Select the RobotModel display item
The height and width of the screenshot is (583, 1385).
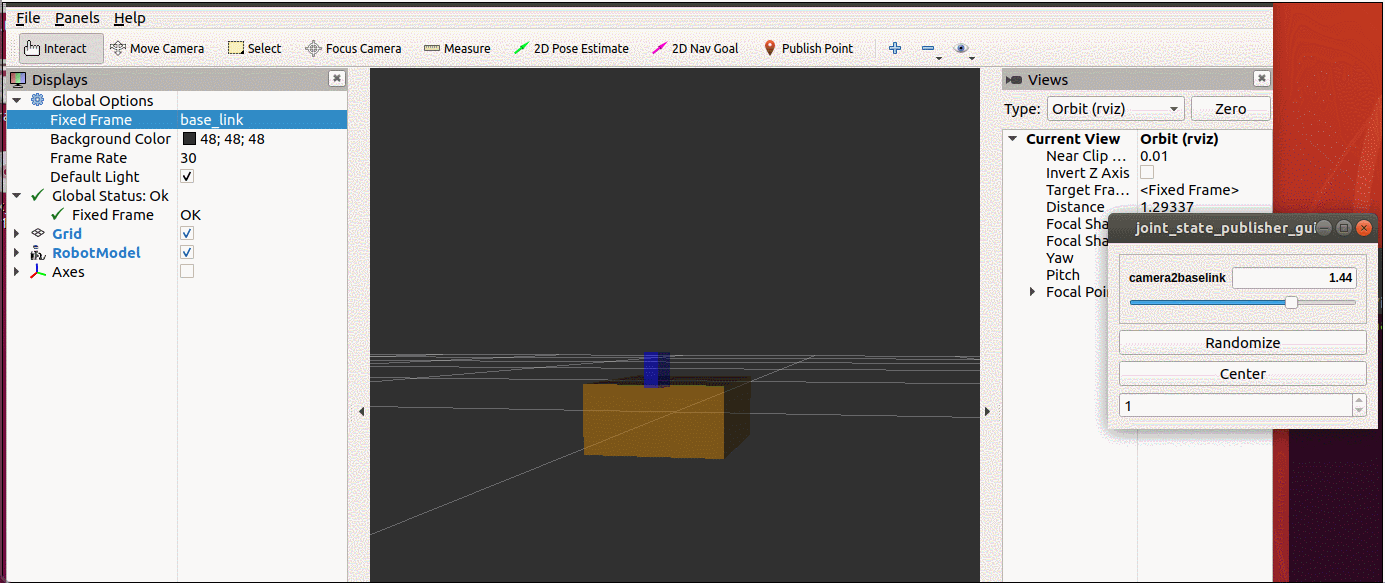(96, 253)
